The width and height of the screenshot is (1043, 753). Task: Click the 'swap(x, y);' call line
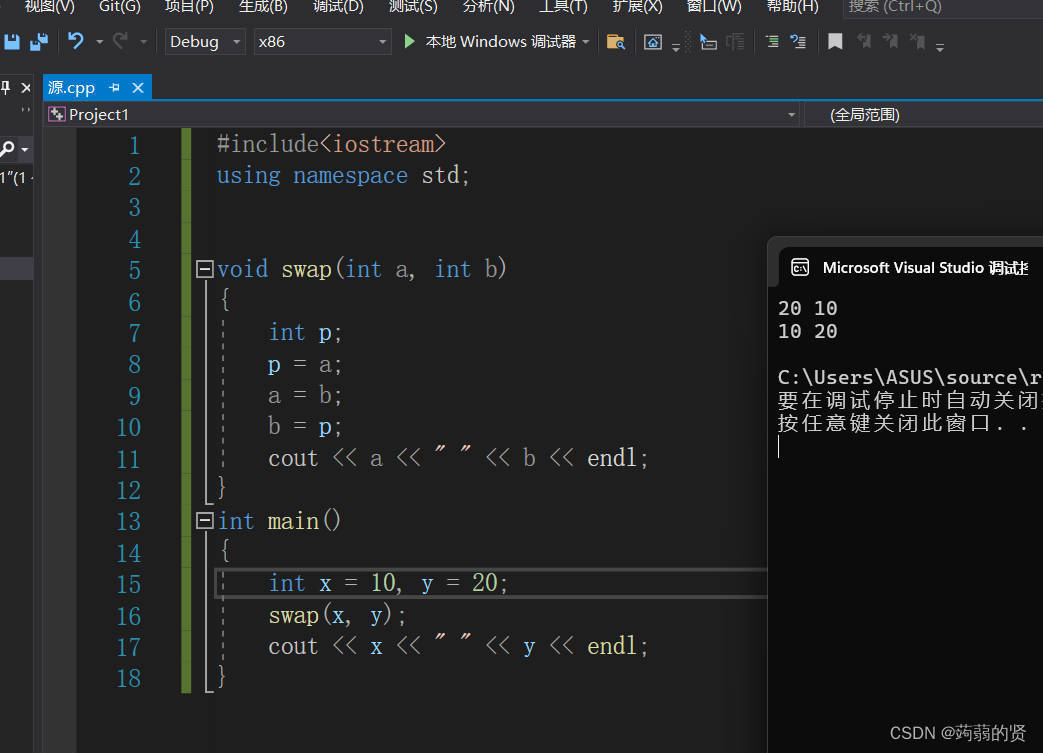(337, 615)
